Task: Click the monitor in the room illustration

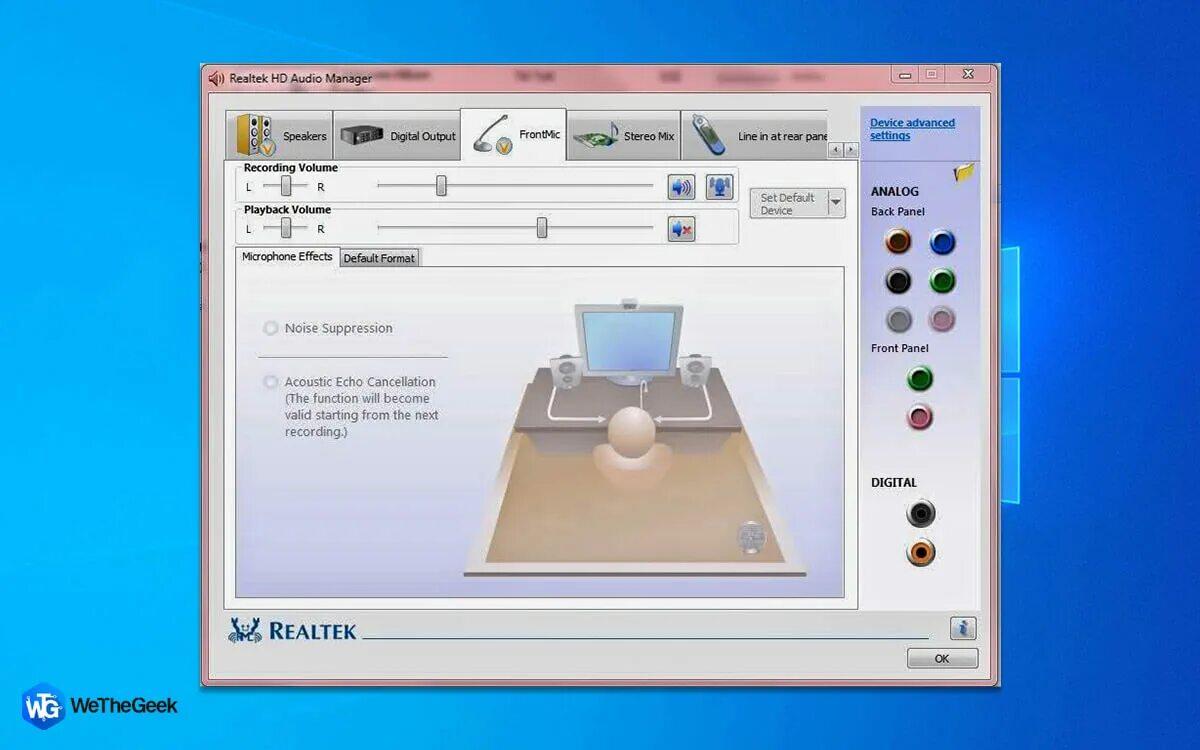Action: 629,343
